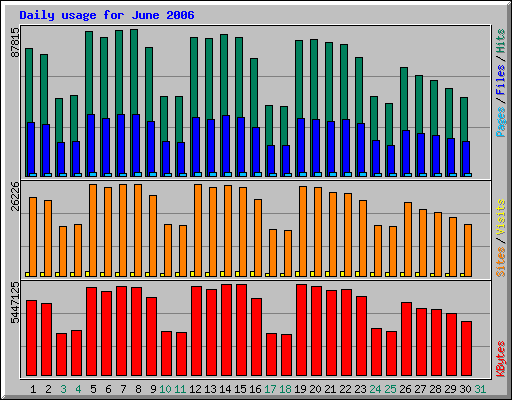The width and height of the screenshot is (512, 400).
Task: Click day label 5 on x-axis
Action: coord(93,389)
